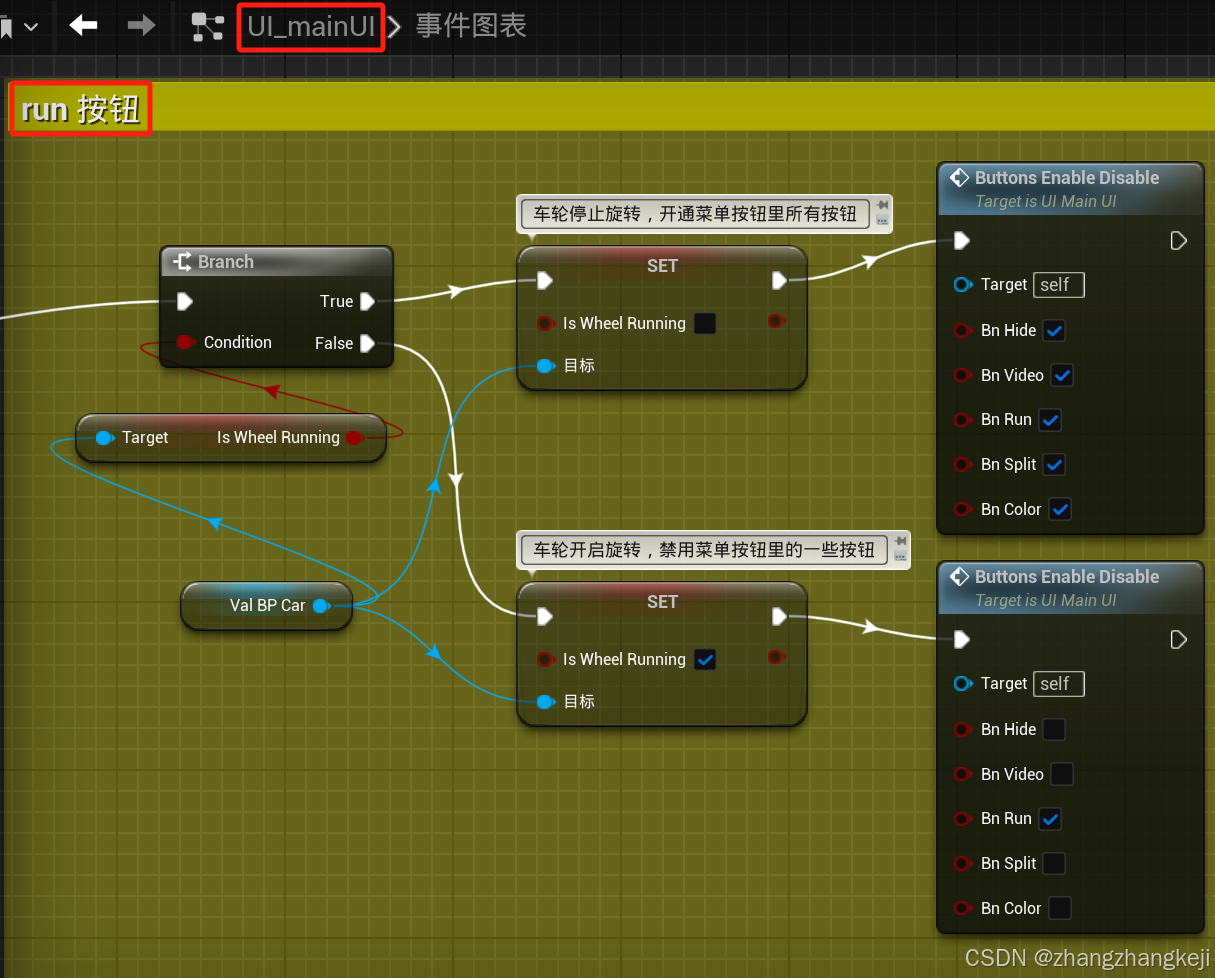The height and width of the screenshot is (978, 1215).
Task: Check Bn Hide in lower function node
Action: 1054,729
